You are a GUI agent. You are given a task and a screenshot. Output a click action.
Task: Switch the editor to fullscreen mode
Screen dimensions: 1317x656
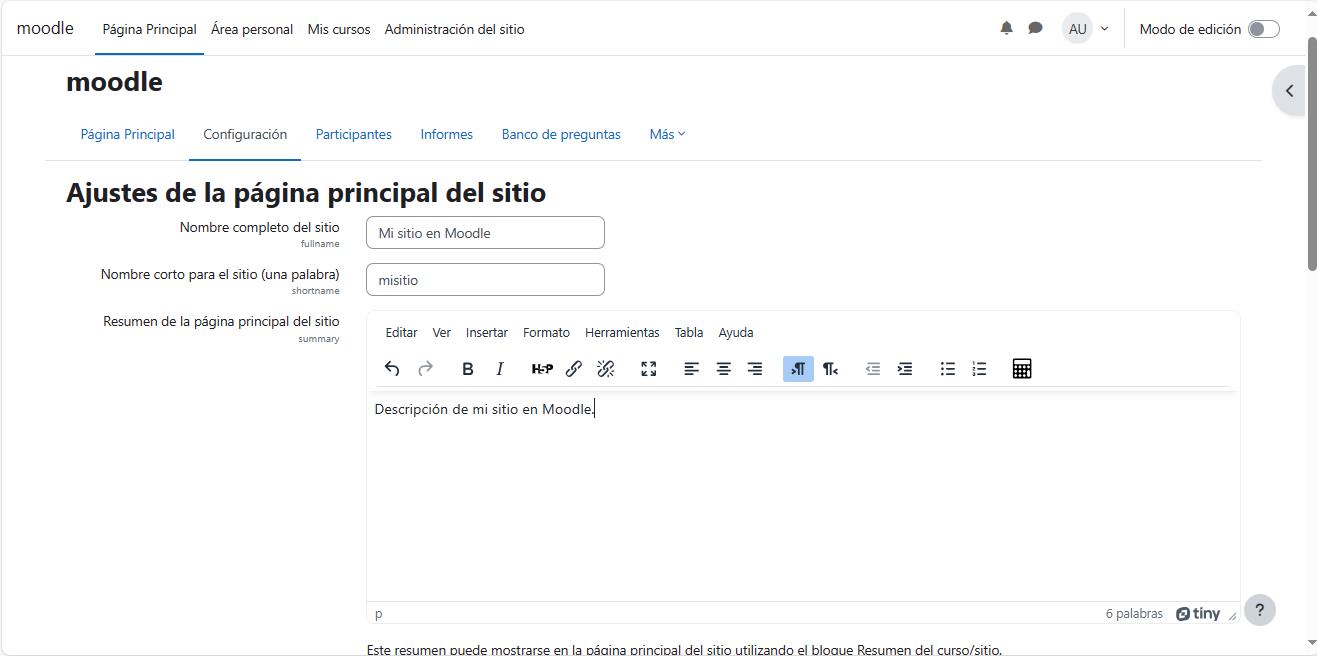click(648, 369)
